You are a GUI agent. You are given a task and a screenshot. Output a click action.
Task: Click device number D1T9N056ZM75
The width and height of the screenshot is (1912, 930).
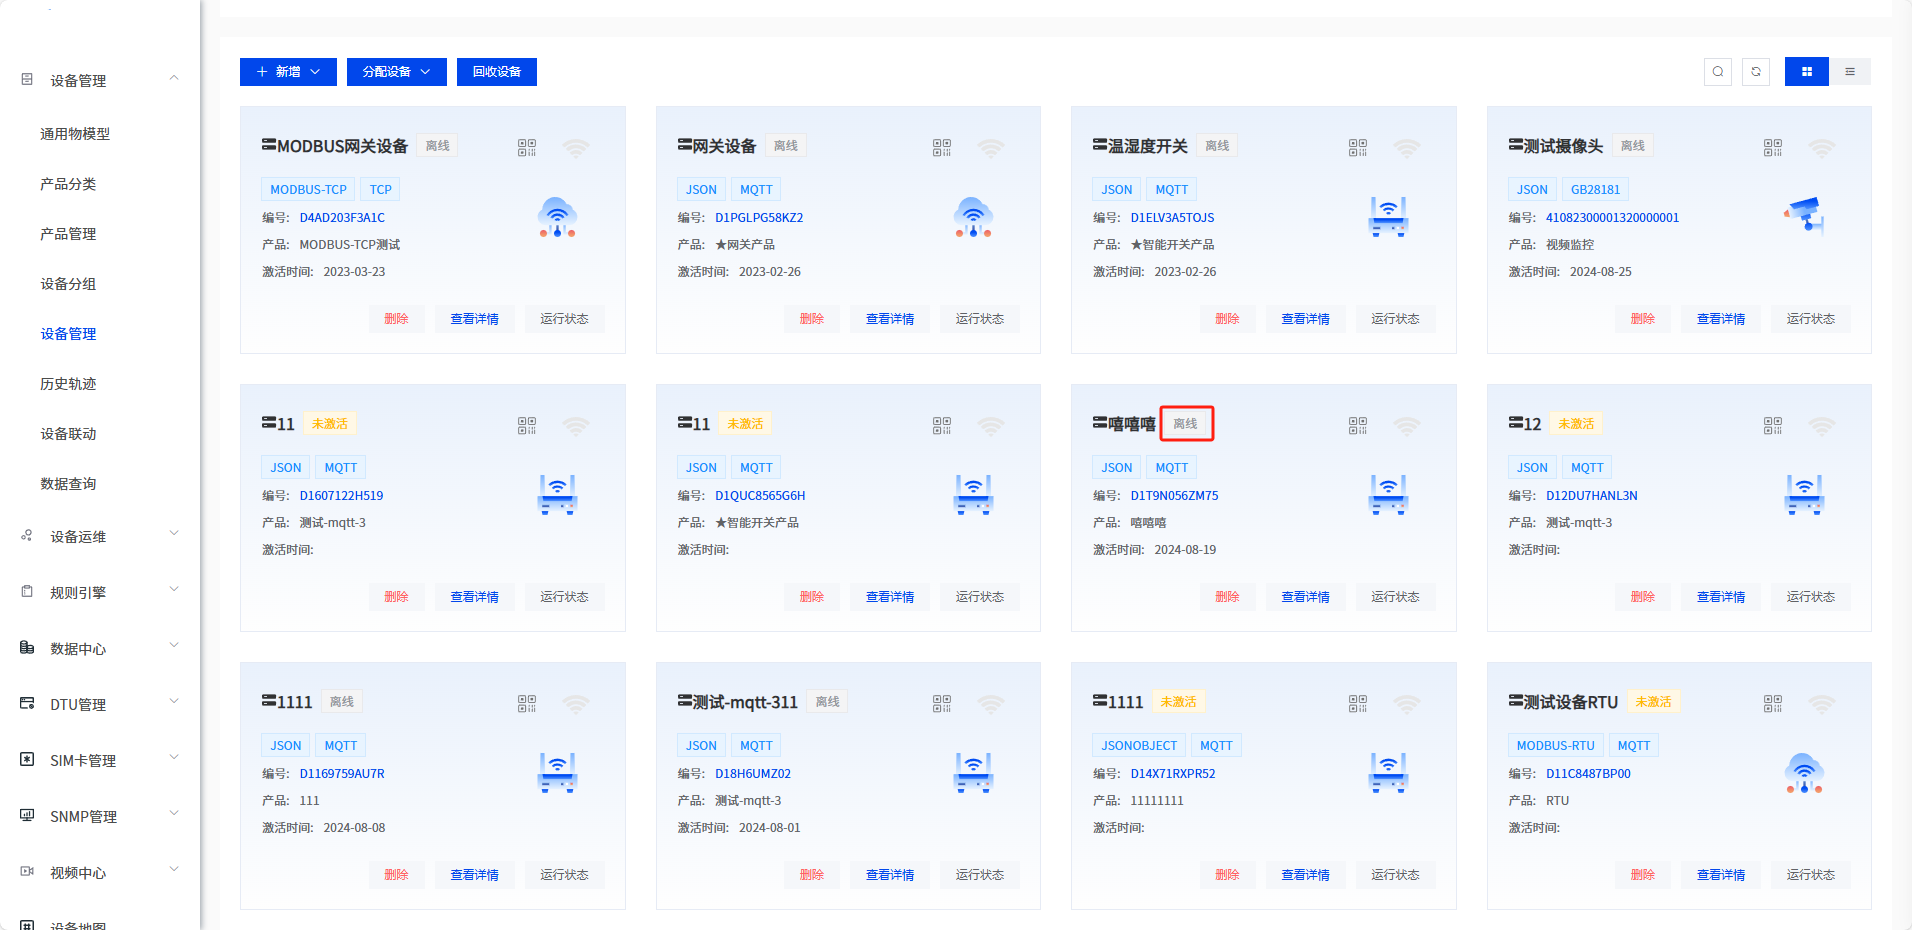(x=1174, y=496)
